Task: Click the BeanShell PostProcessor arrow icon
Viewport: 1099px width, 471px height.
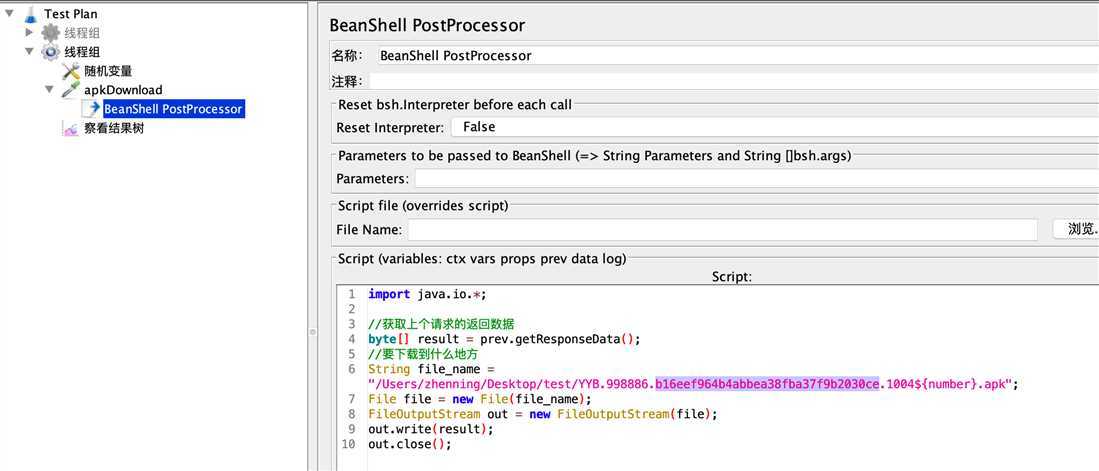Action: tap(91, 109)
